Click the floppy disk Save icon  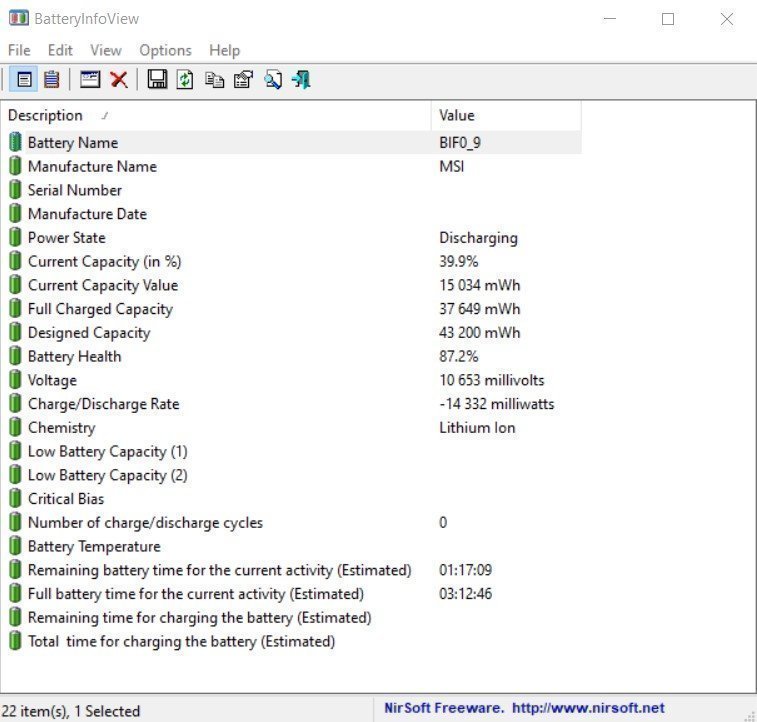157,79
